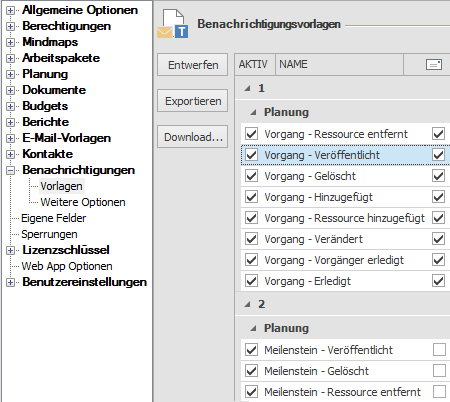
Task: Select row text Vorgang - Hinzugefügt
Action: point(319,197)
